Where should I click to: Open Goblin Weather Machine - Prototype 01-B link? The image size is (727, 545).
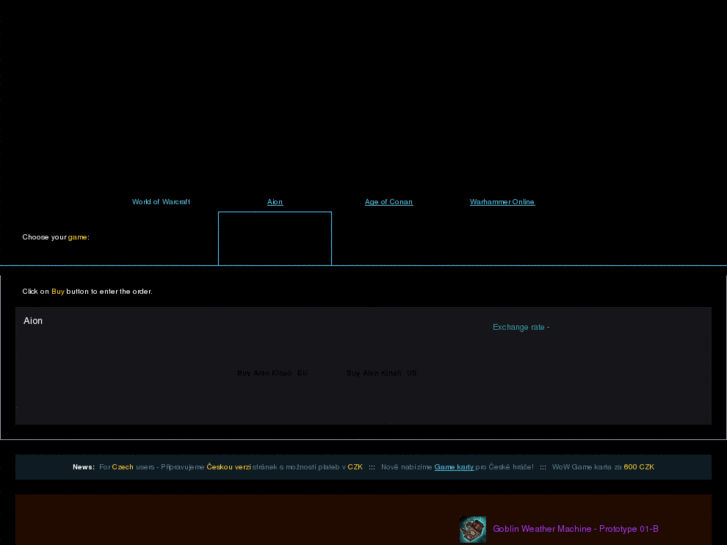pos(575,529)
